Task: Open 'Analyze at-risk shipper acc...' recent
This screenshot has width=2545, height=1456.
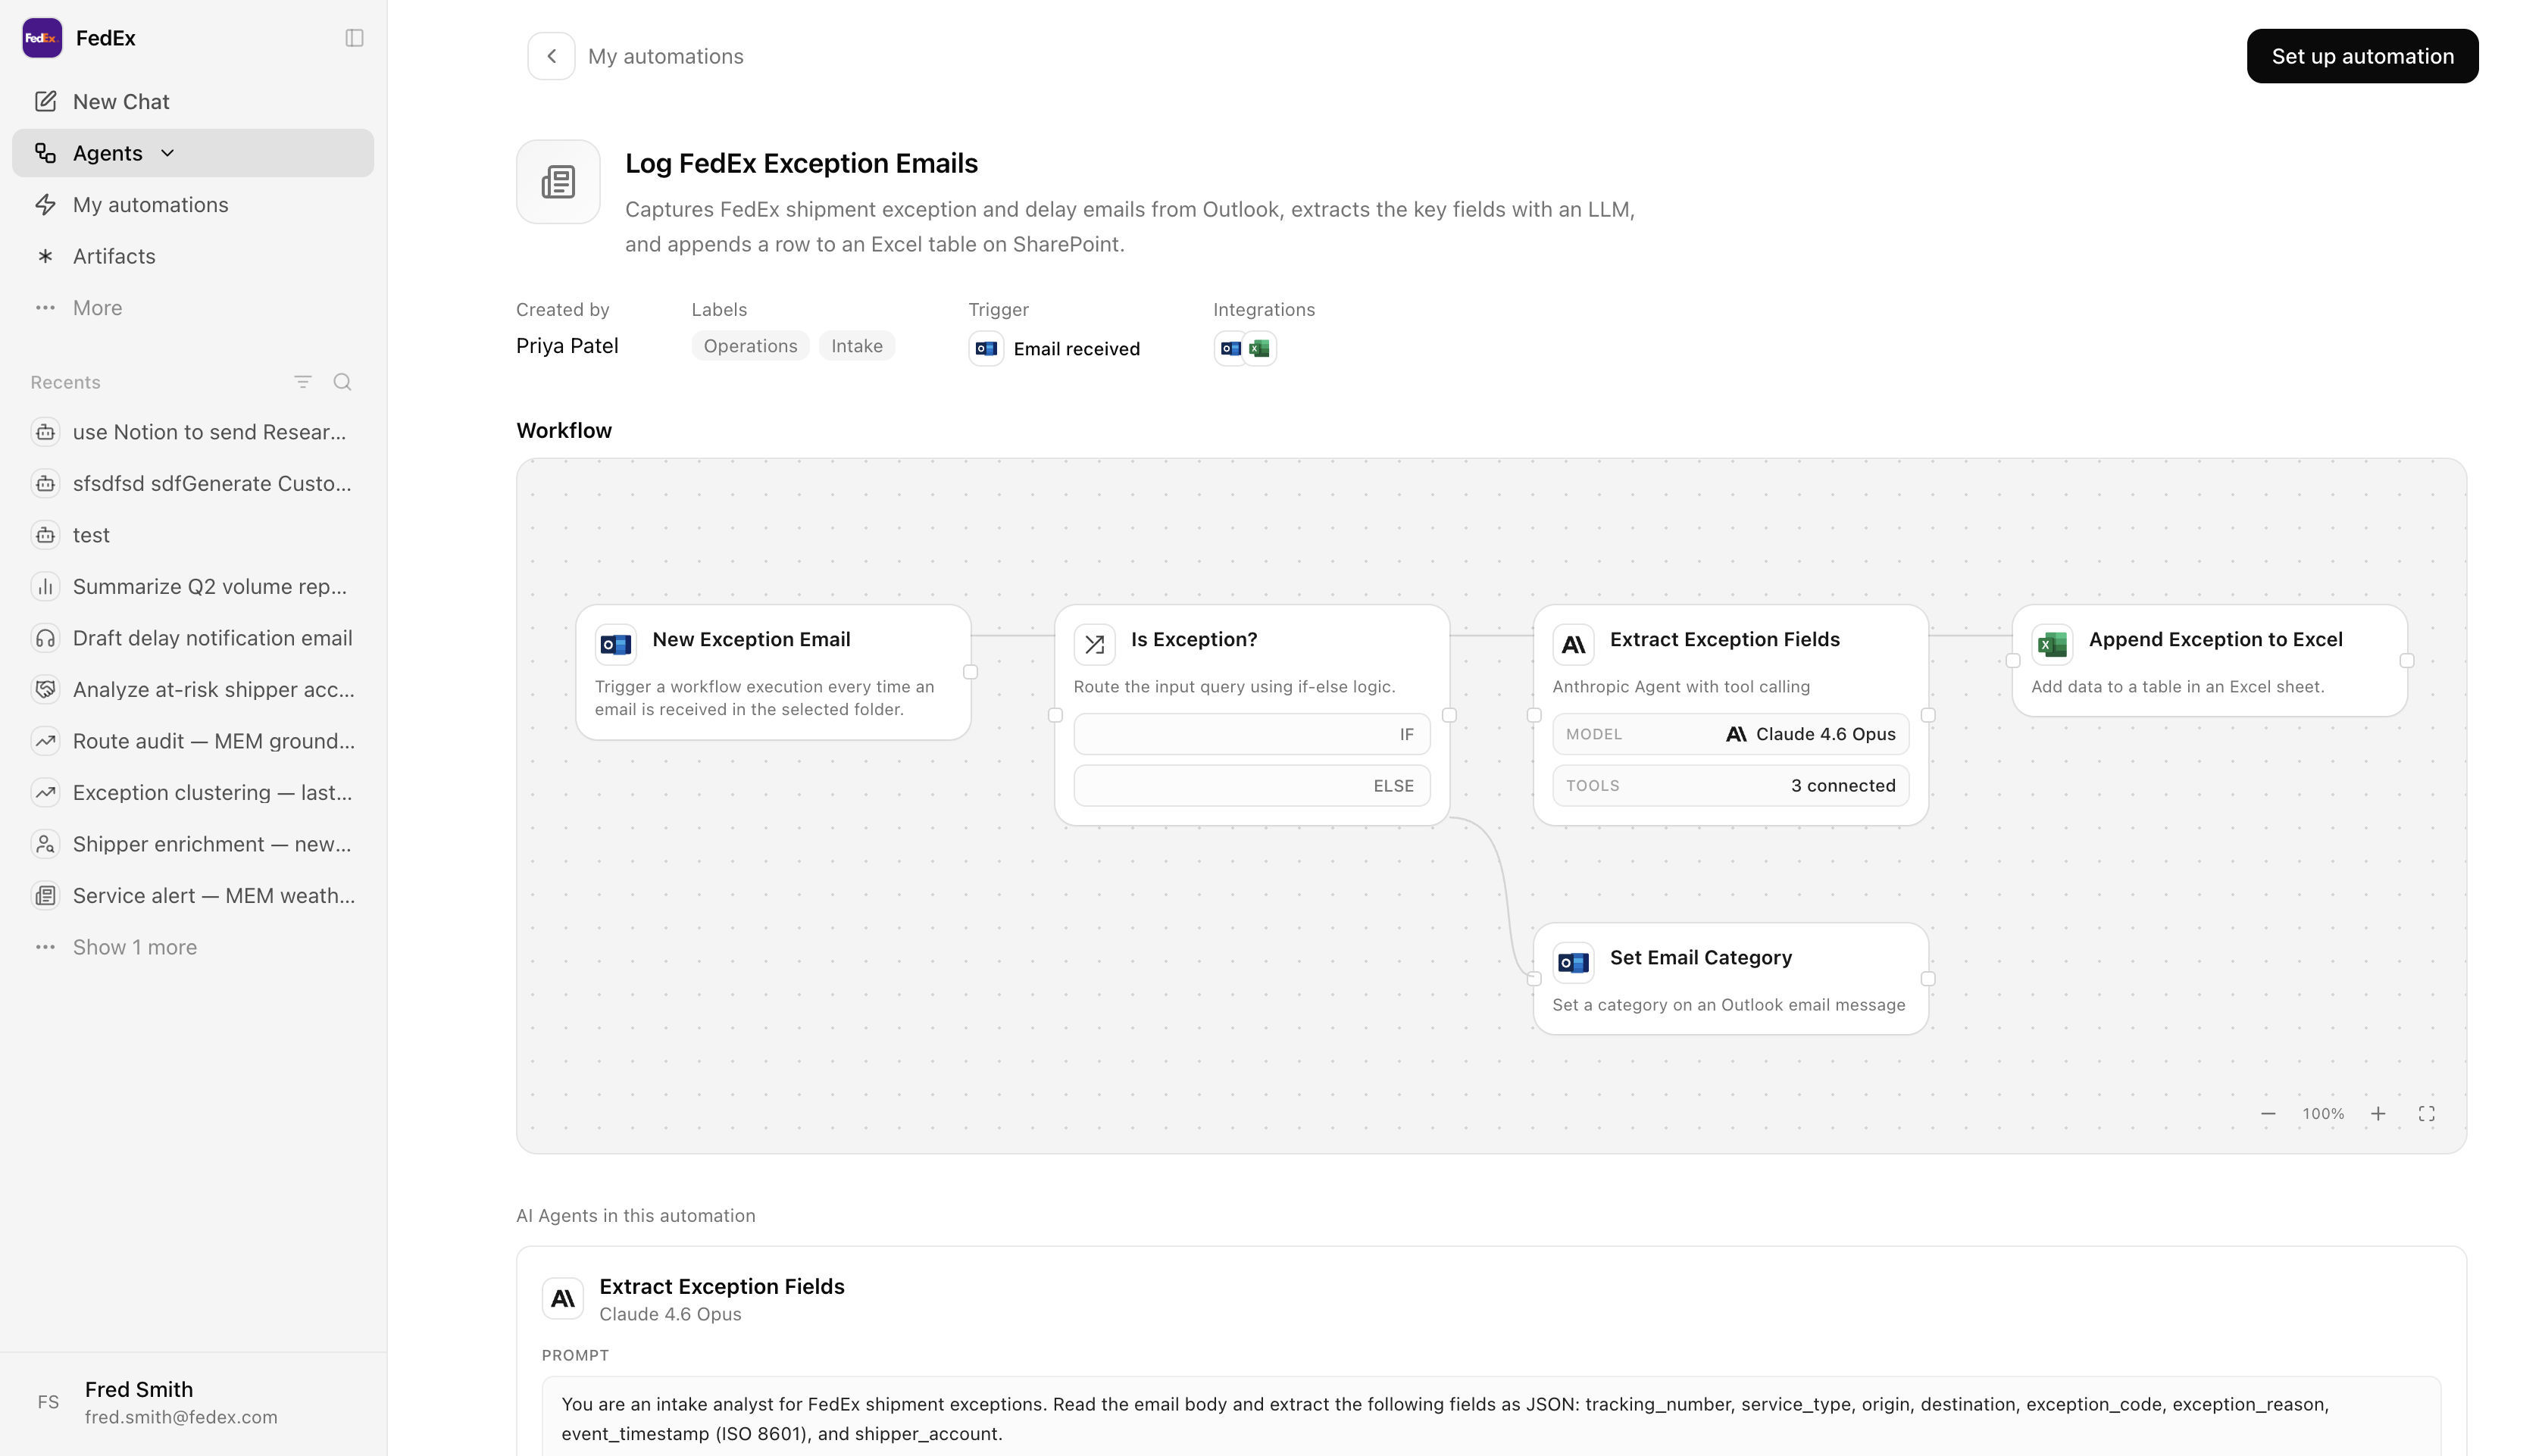Action: pos(193,689)
